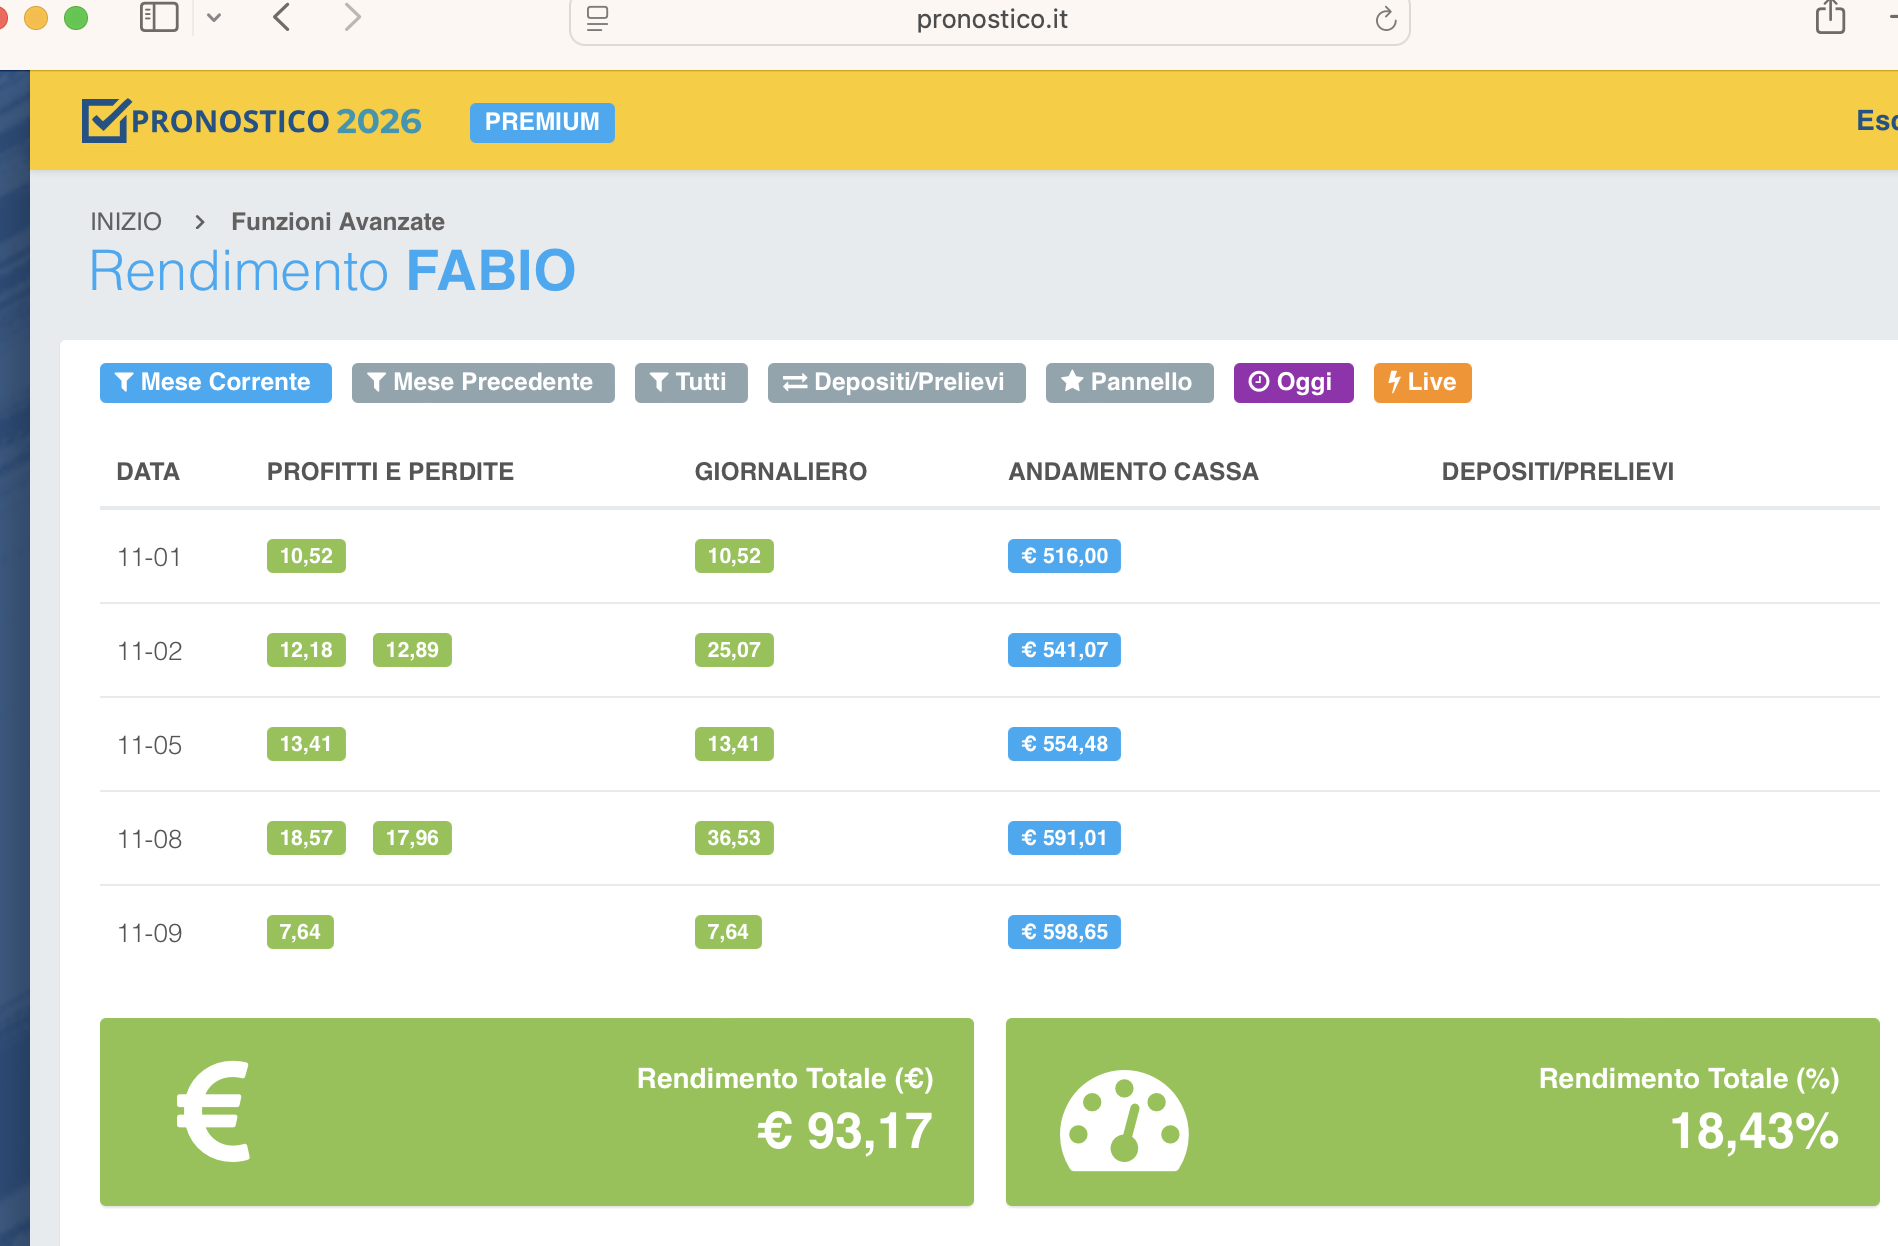Viewport: 1898px width, 1246px height.
Task: Click the browser forward arrow
Action: pyautogui.click(x=352, y=17)
